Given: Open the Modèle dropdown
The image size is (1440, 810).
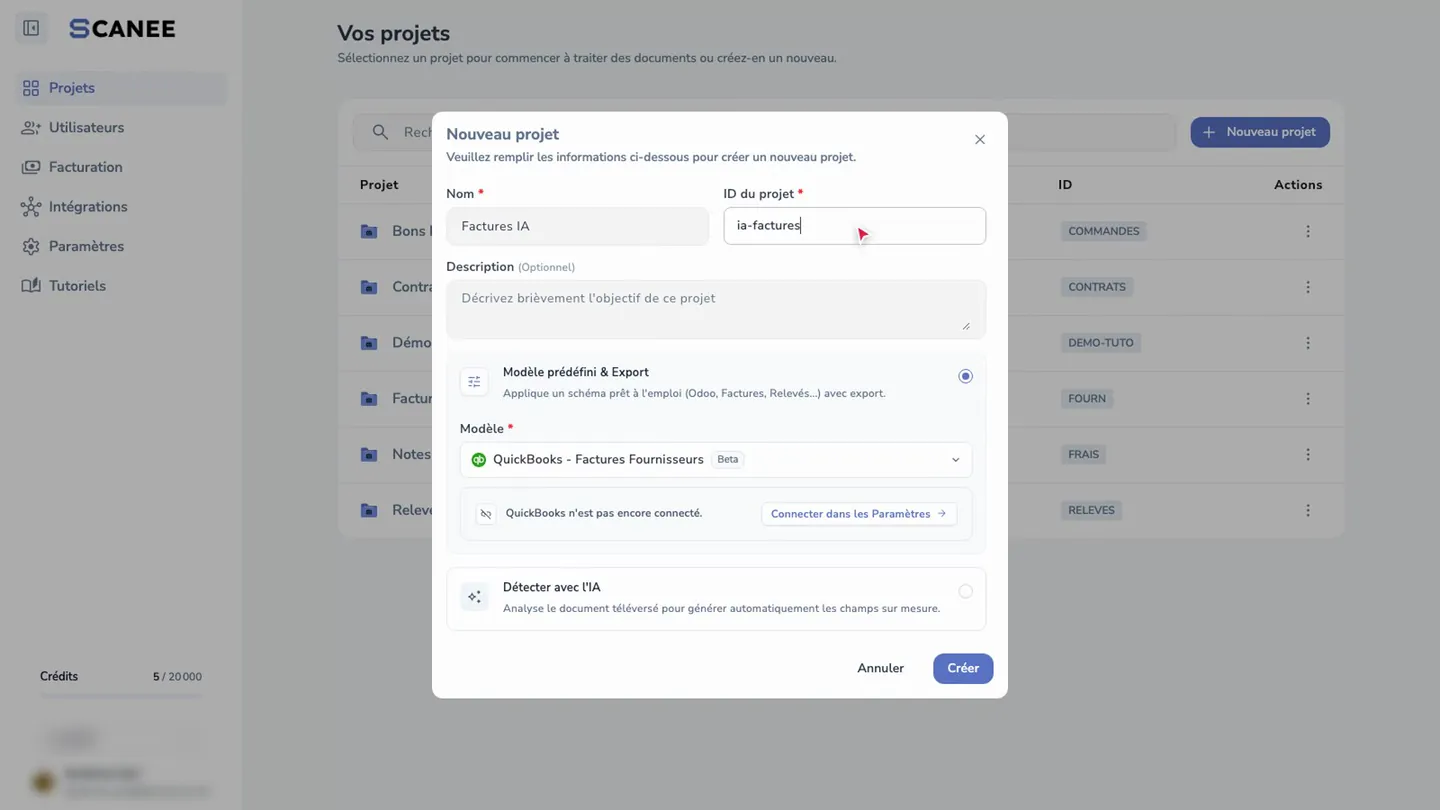Looking at the screenshot, I should coord(716,460).
